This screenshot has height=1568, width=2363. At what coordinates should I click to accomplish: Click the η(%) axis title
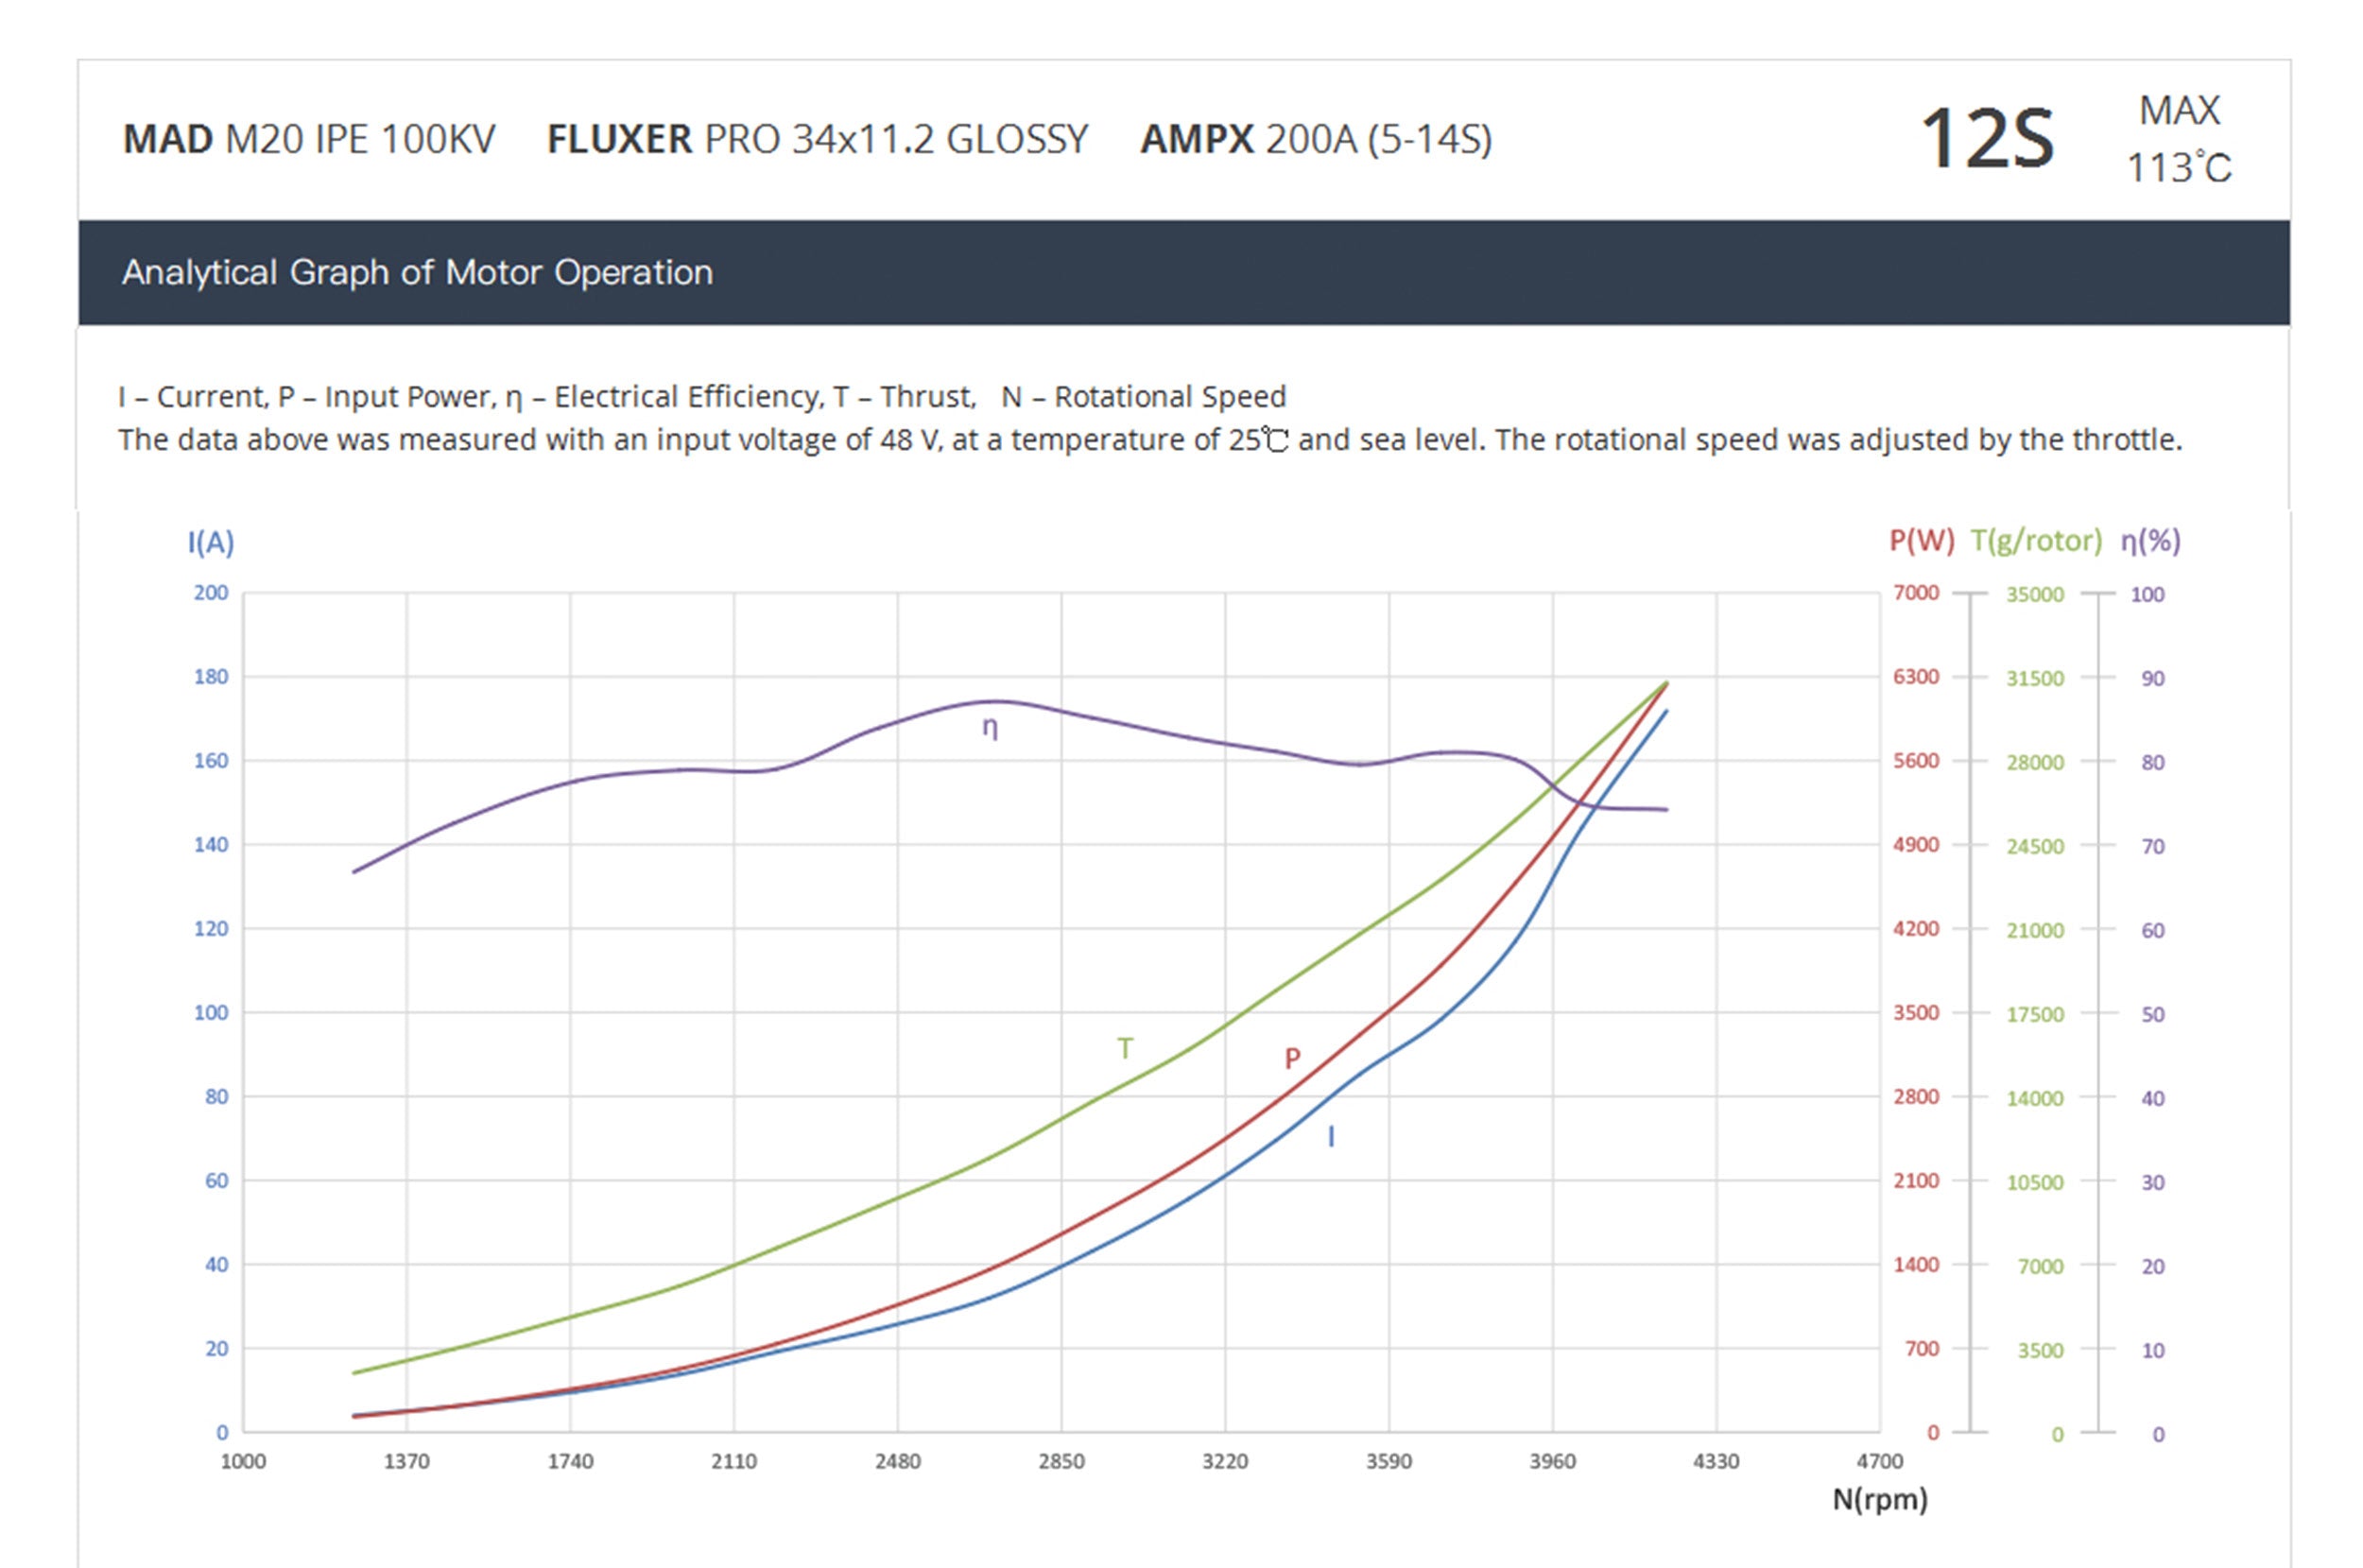[x=2150, y=541]
